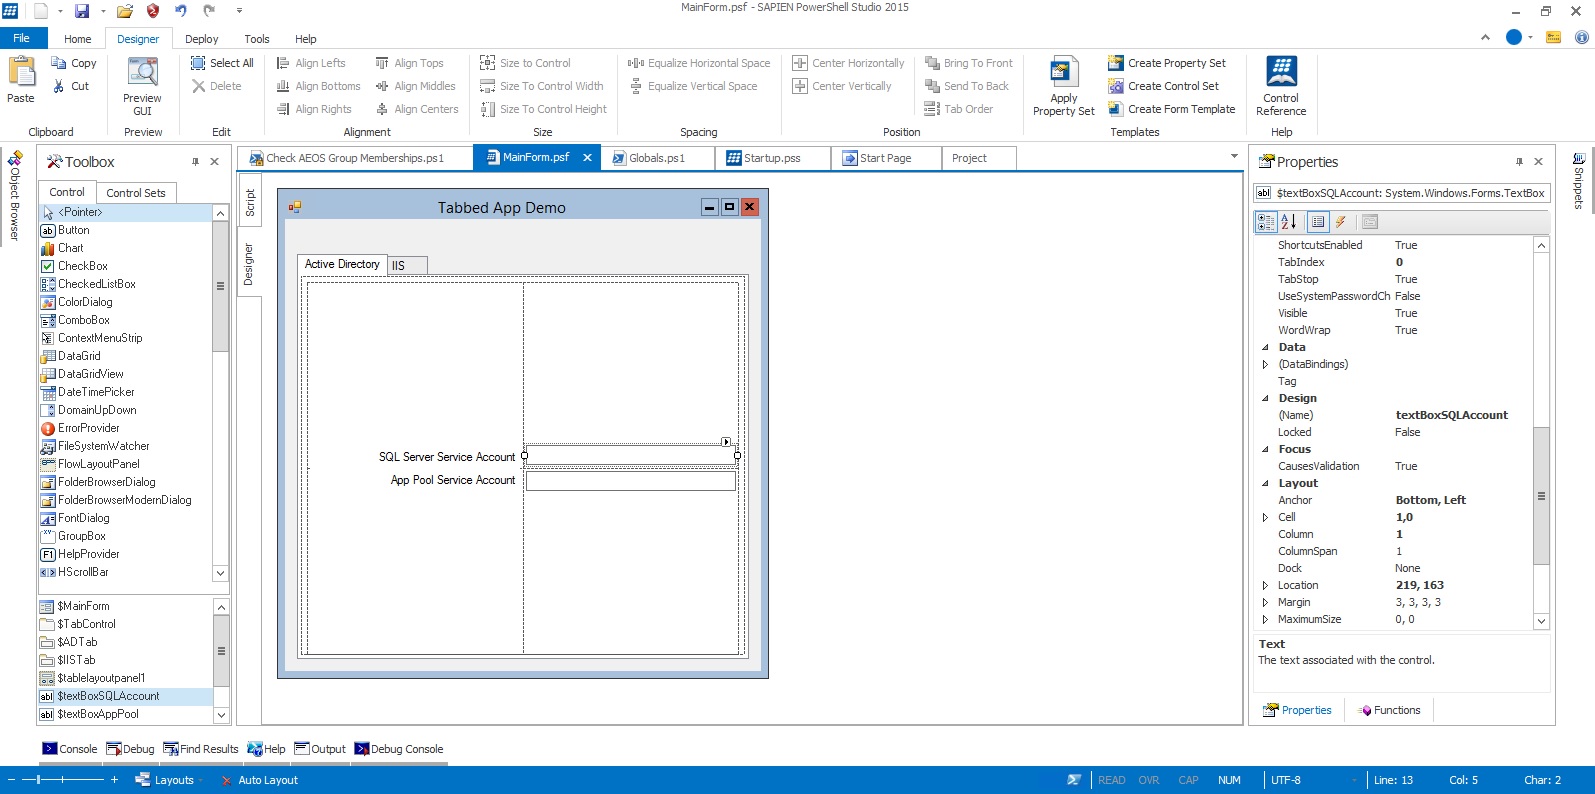Click the zoom slider in status bar
Viewport: 1595px width, 794px height.
point(62,780)
